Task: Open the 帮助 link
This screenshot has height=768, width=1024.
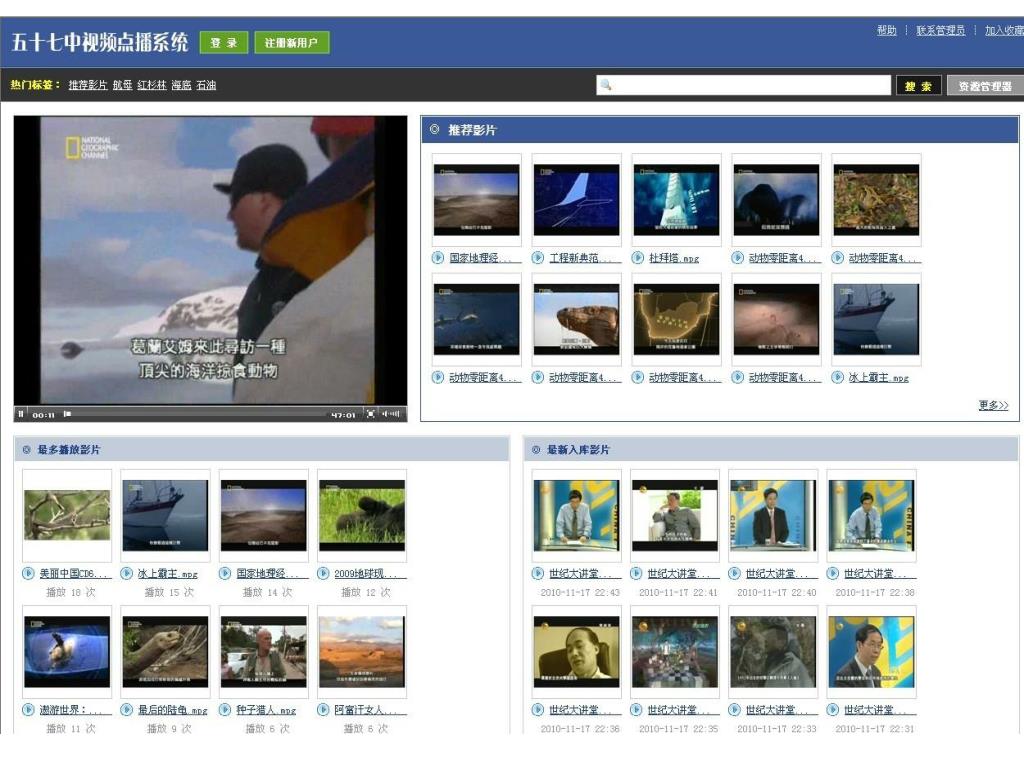Action: coord(886,30)
